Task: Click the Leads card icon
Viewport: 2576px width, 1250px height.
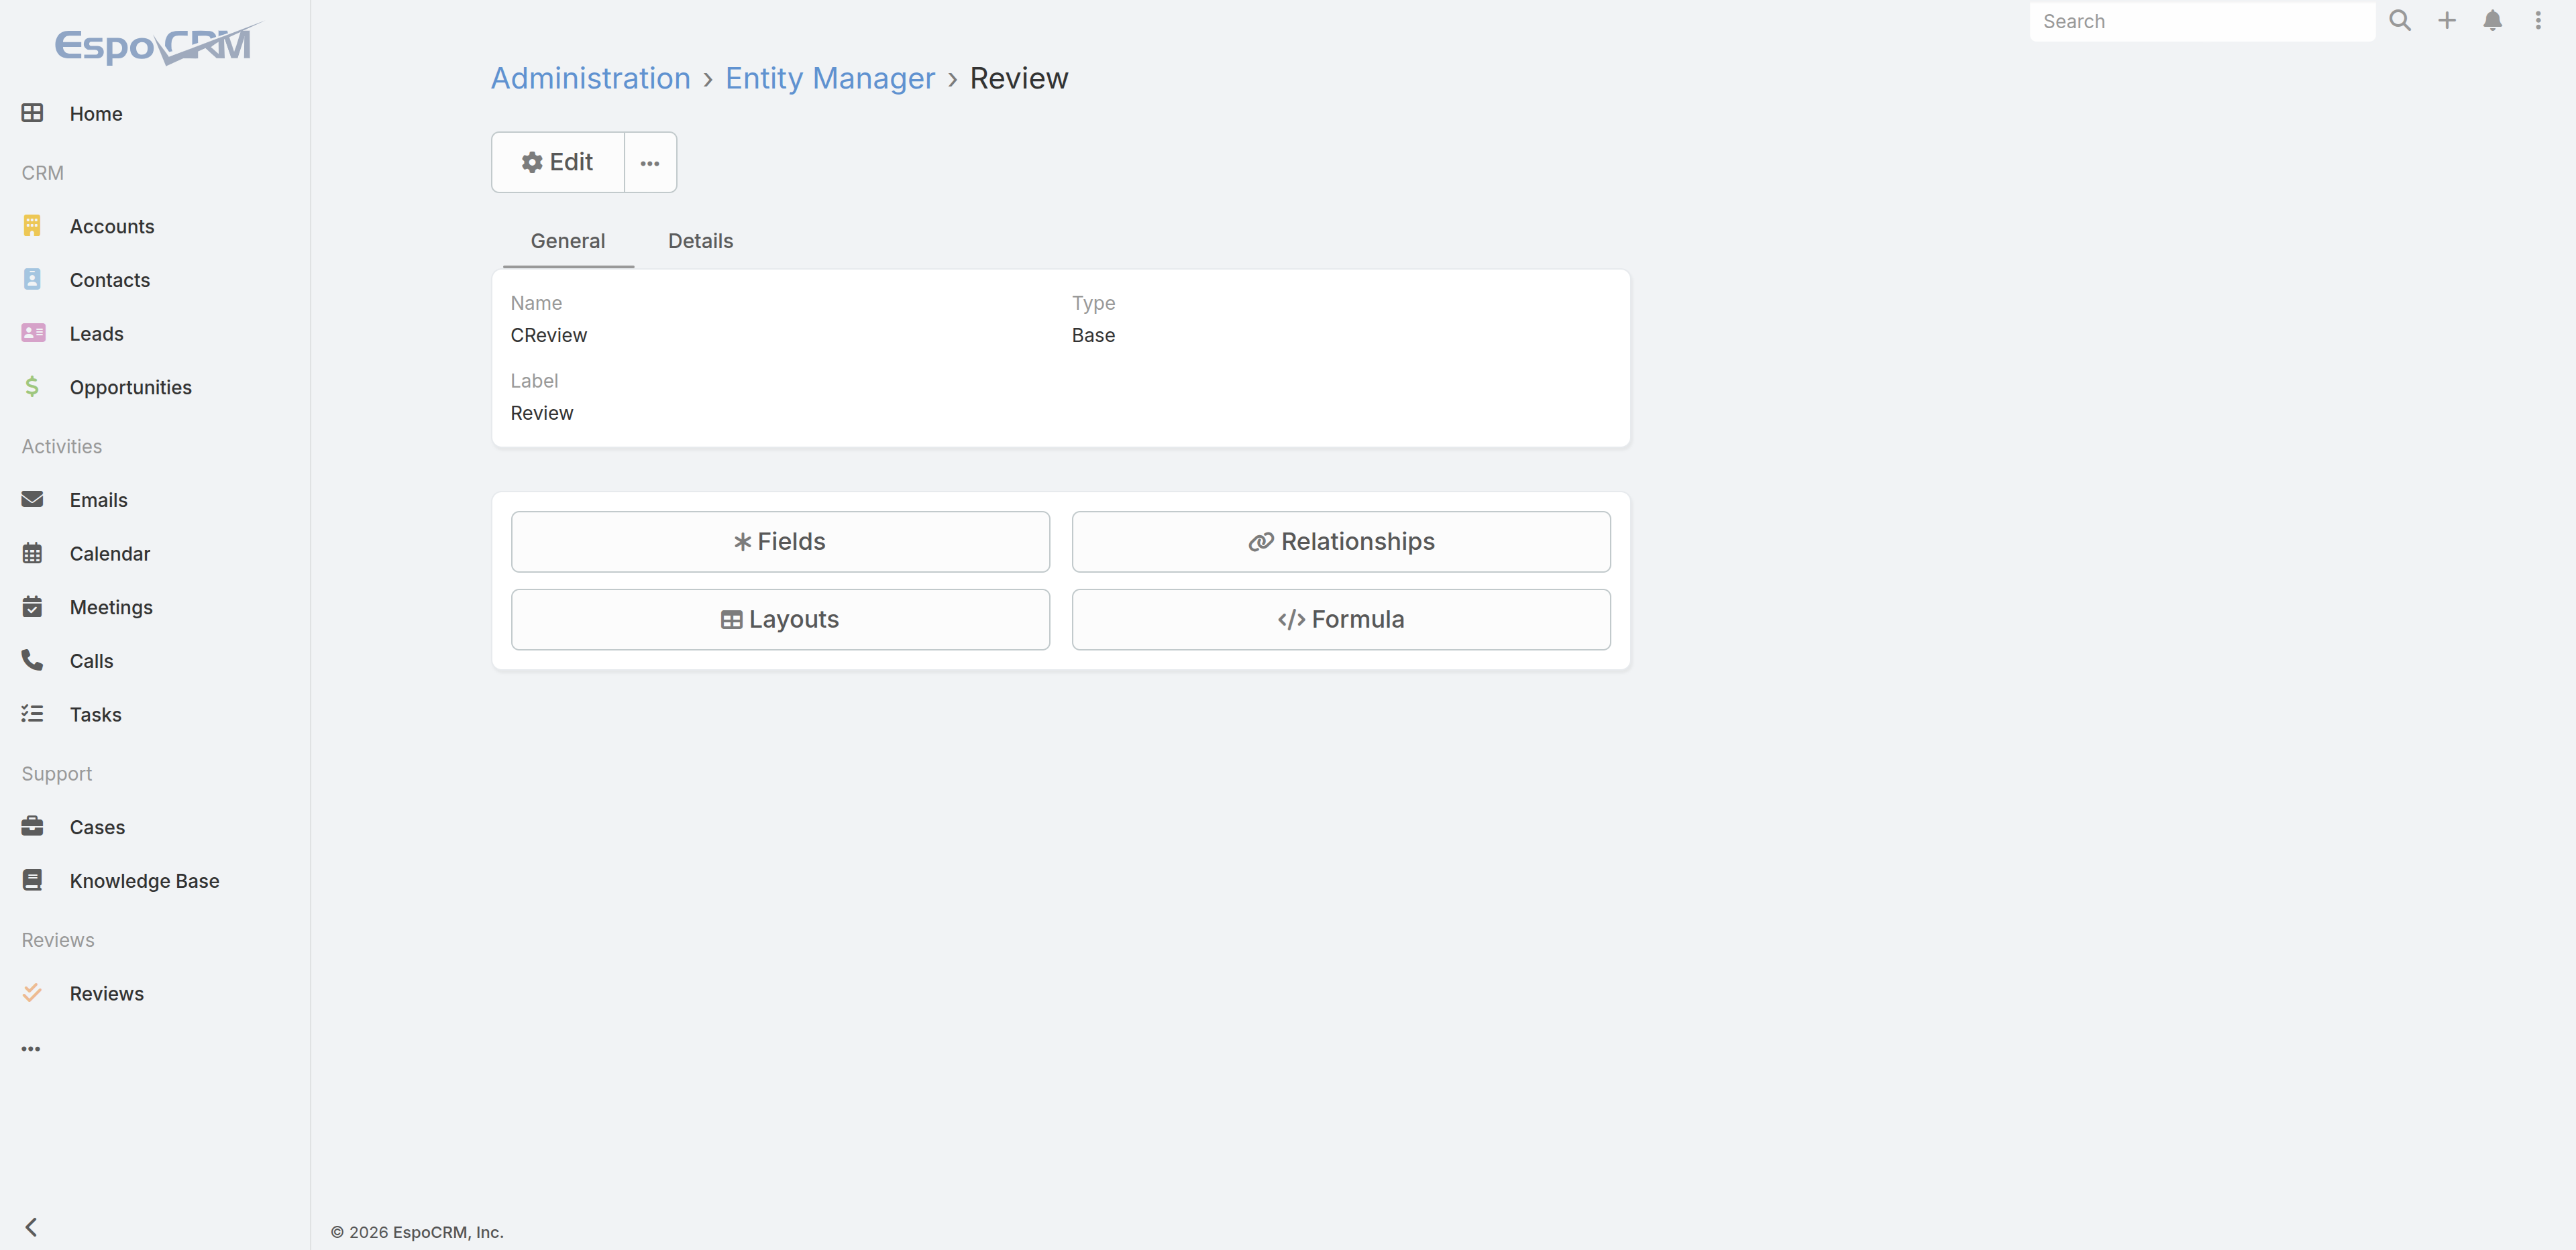Action: point(33,333)
